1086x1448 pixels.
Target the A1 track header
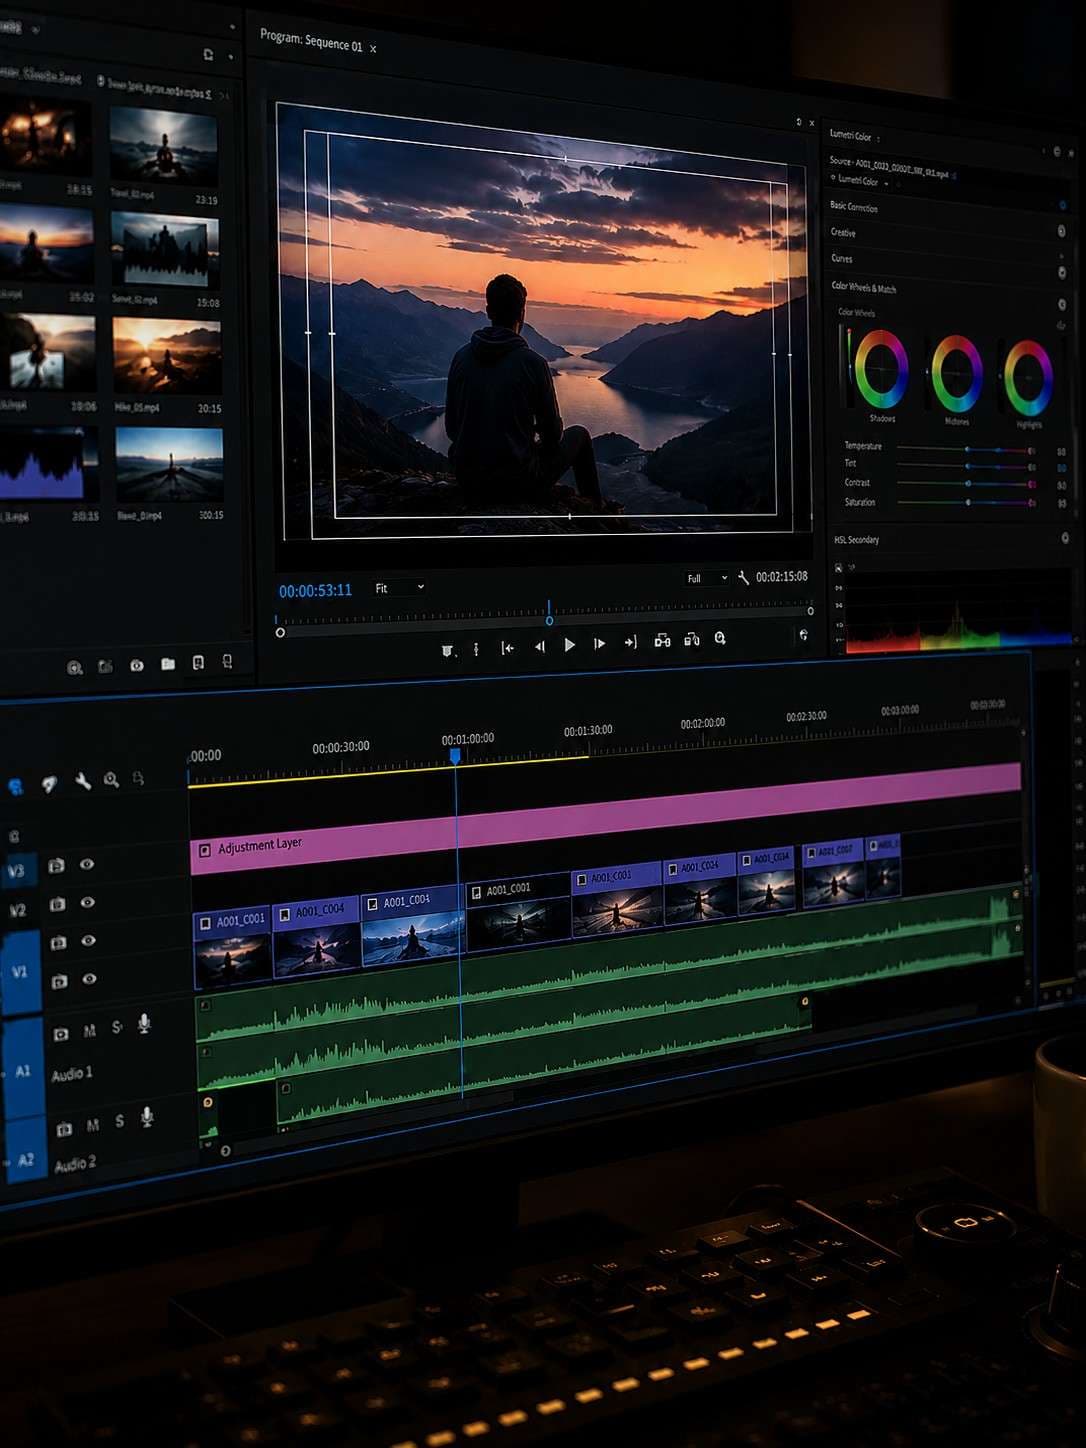click(23, 1071)
